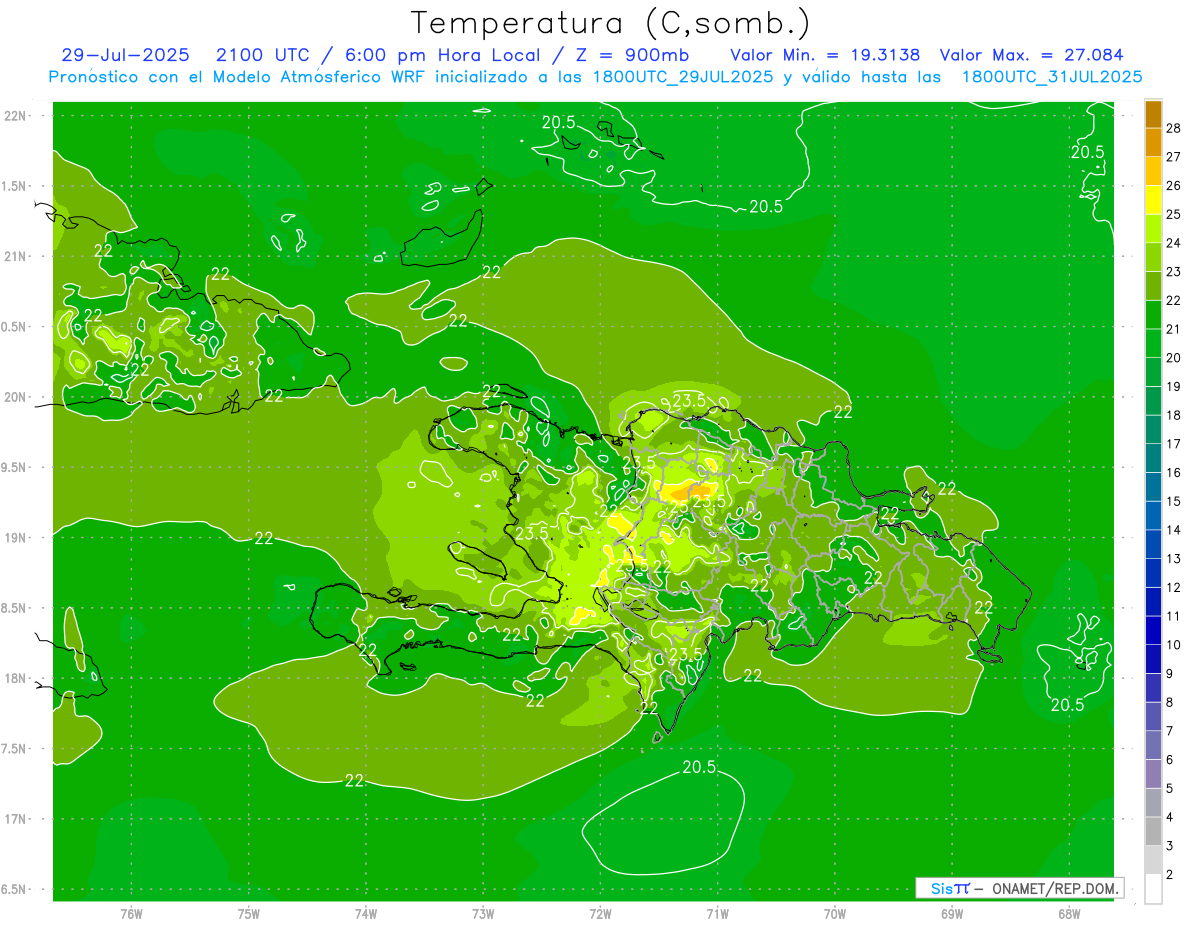Click the 76W longitude axis label
The height and width of the screenshot is (927, 1200).
pos(131,914)
